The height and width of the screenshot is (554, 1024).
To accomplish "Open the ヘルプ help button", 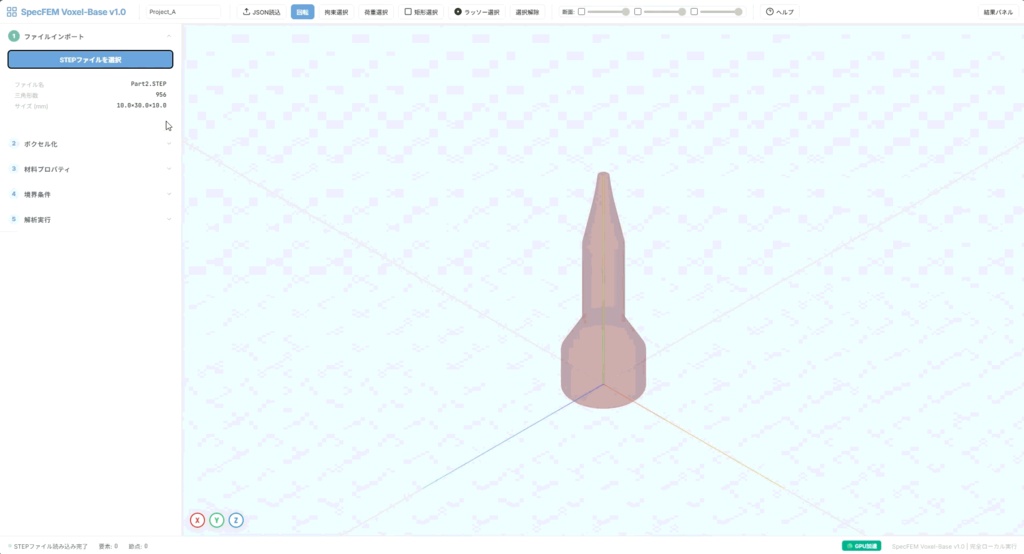I will (780, 12).
